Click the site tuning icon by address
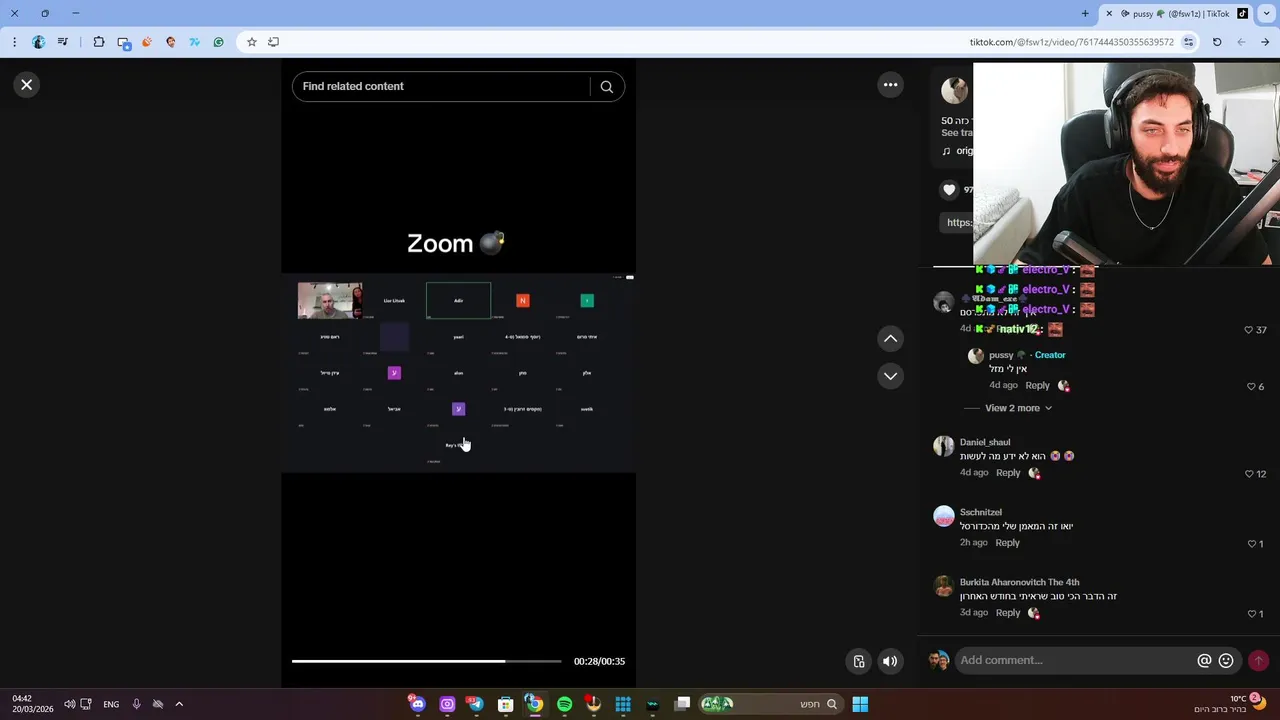This screenshot has width=1280, height=720. pyautogui.click(x=1188, y=42)
